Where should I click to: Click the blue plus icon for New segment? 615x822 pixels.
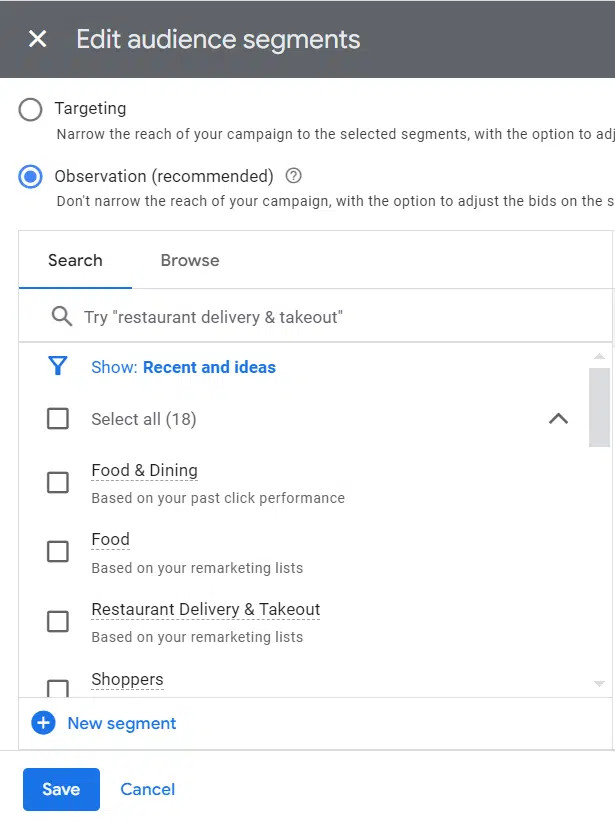[x=44, y=722]
